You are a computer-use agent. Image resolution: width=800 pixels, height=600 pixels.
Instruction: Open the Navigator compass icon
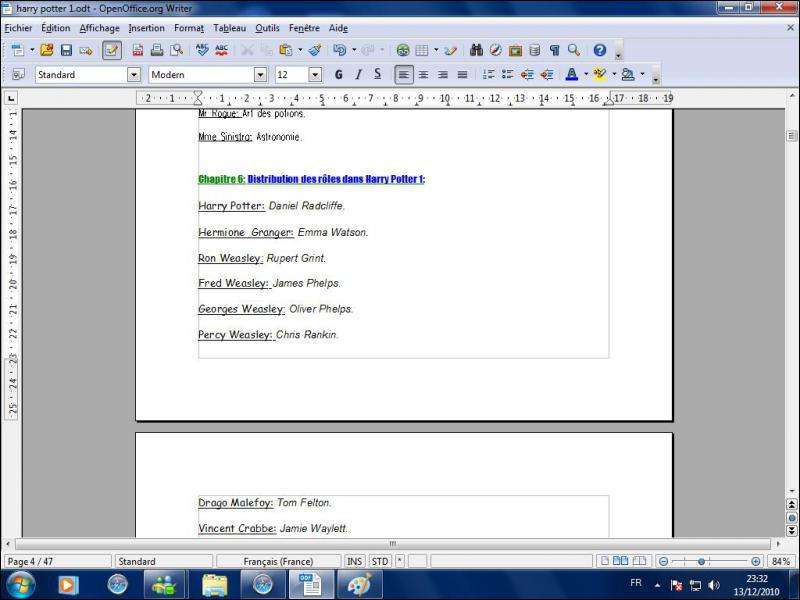tap(496, 50)
